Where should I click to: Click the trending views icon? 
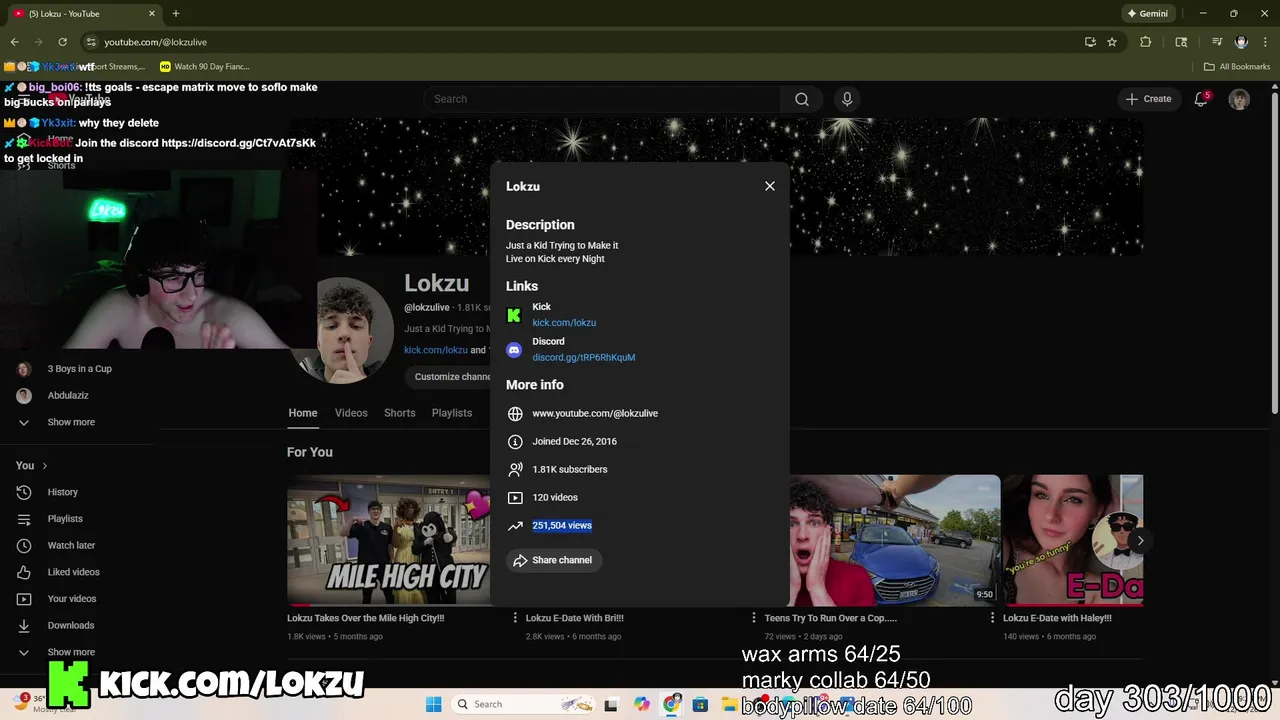point(515,525)
